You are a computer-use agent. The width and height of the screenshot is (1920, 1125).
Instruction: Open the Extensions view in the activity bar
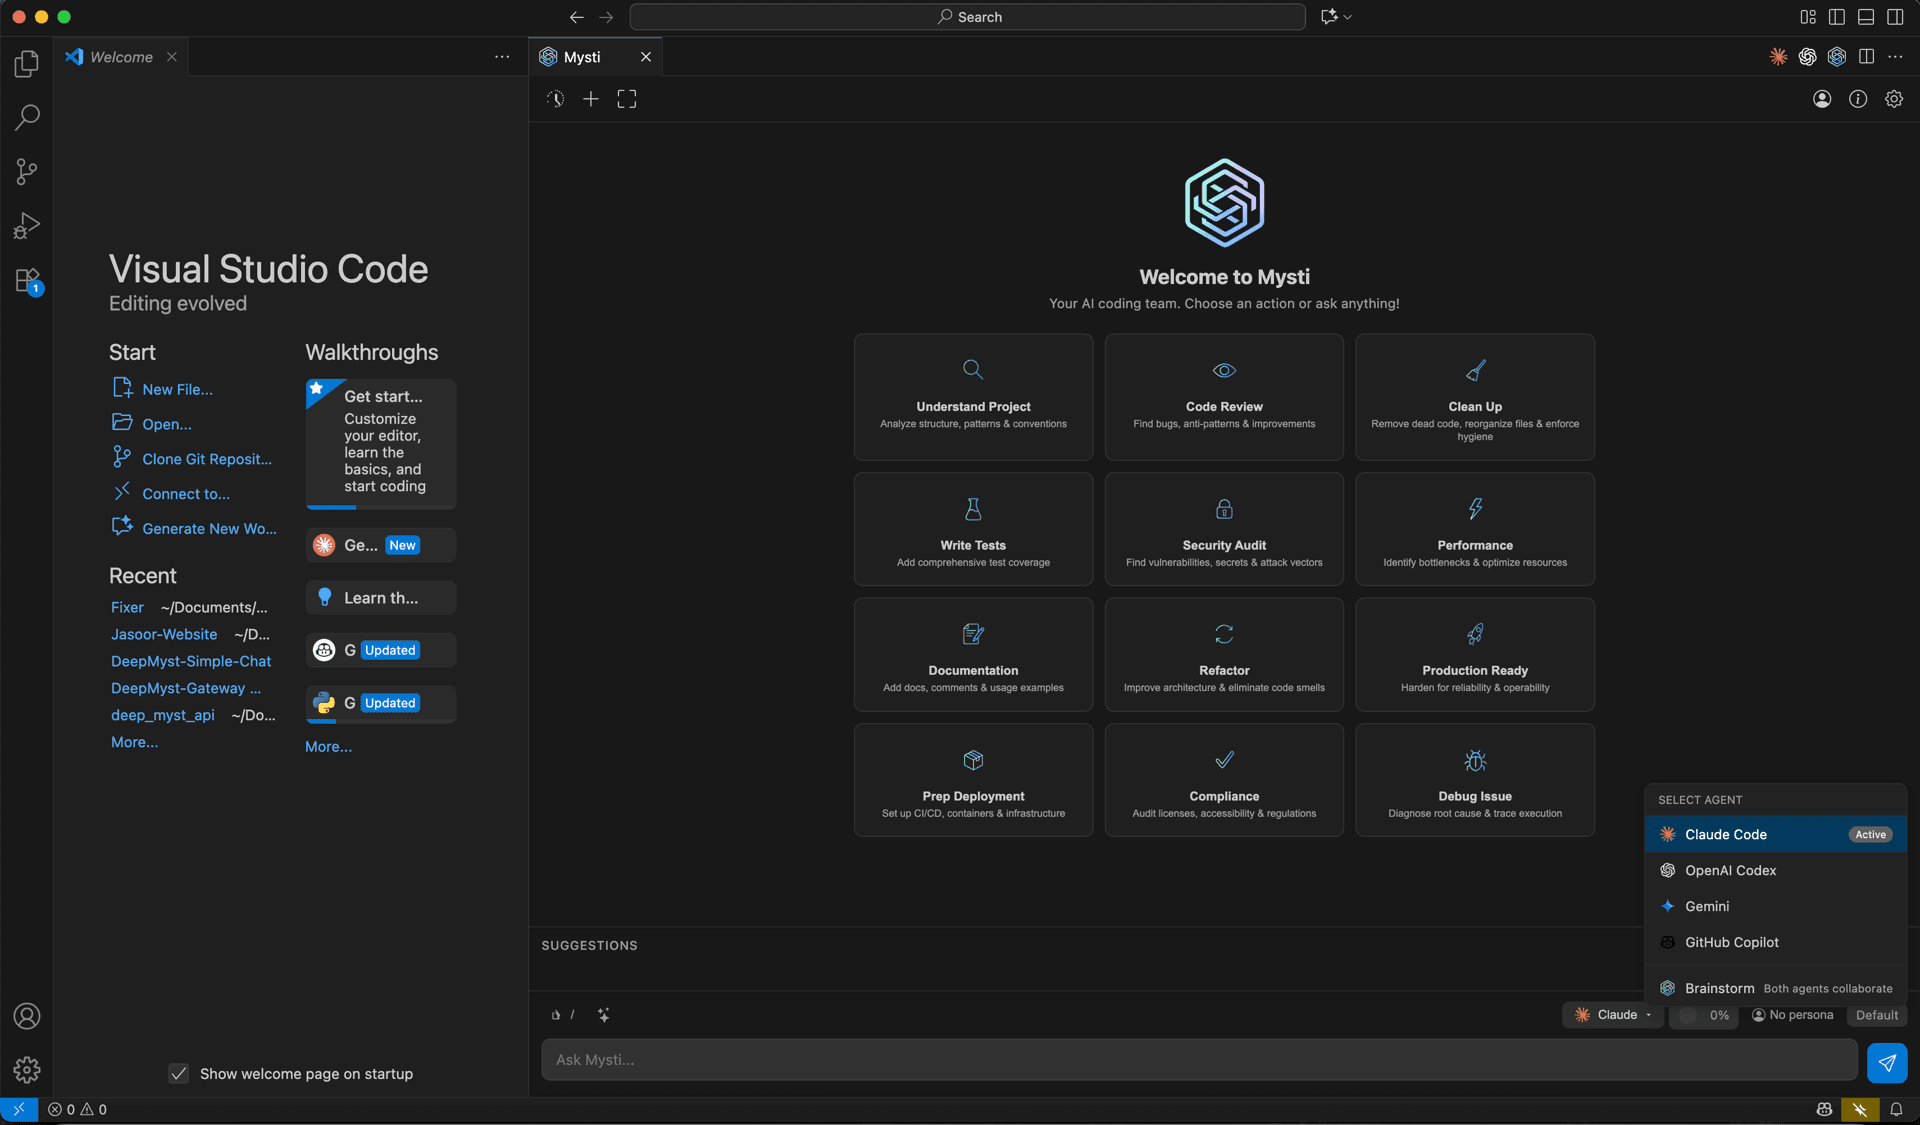pos(27,280)
